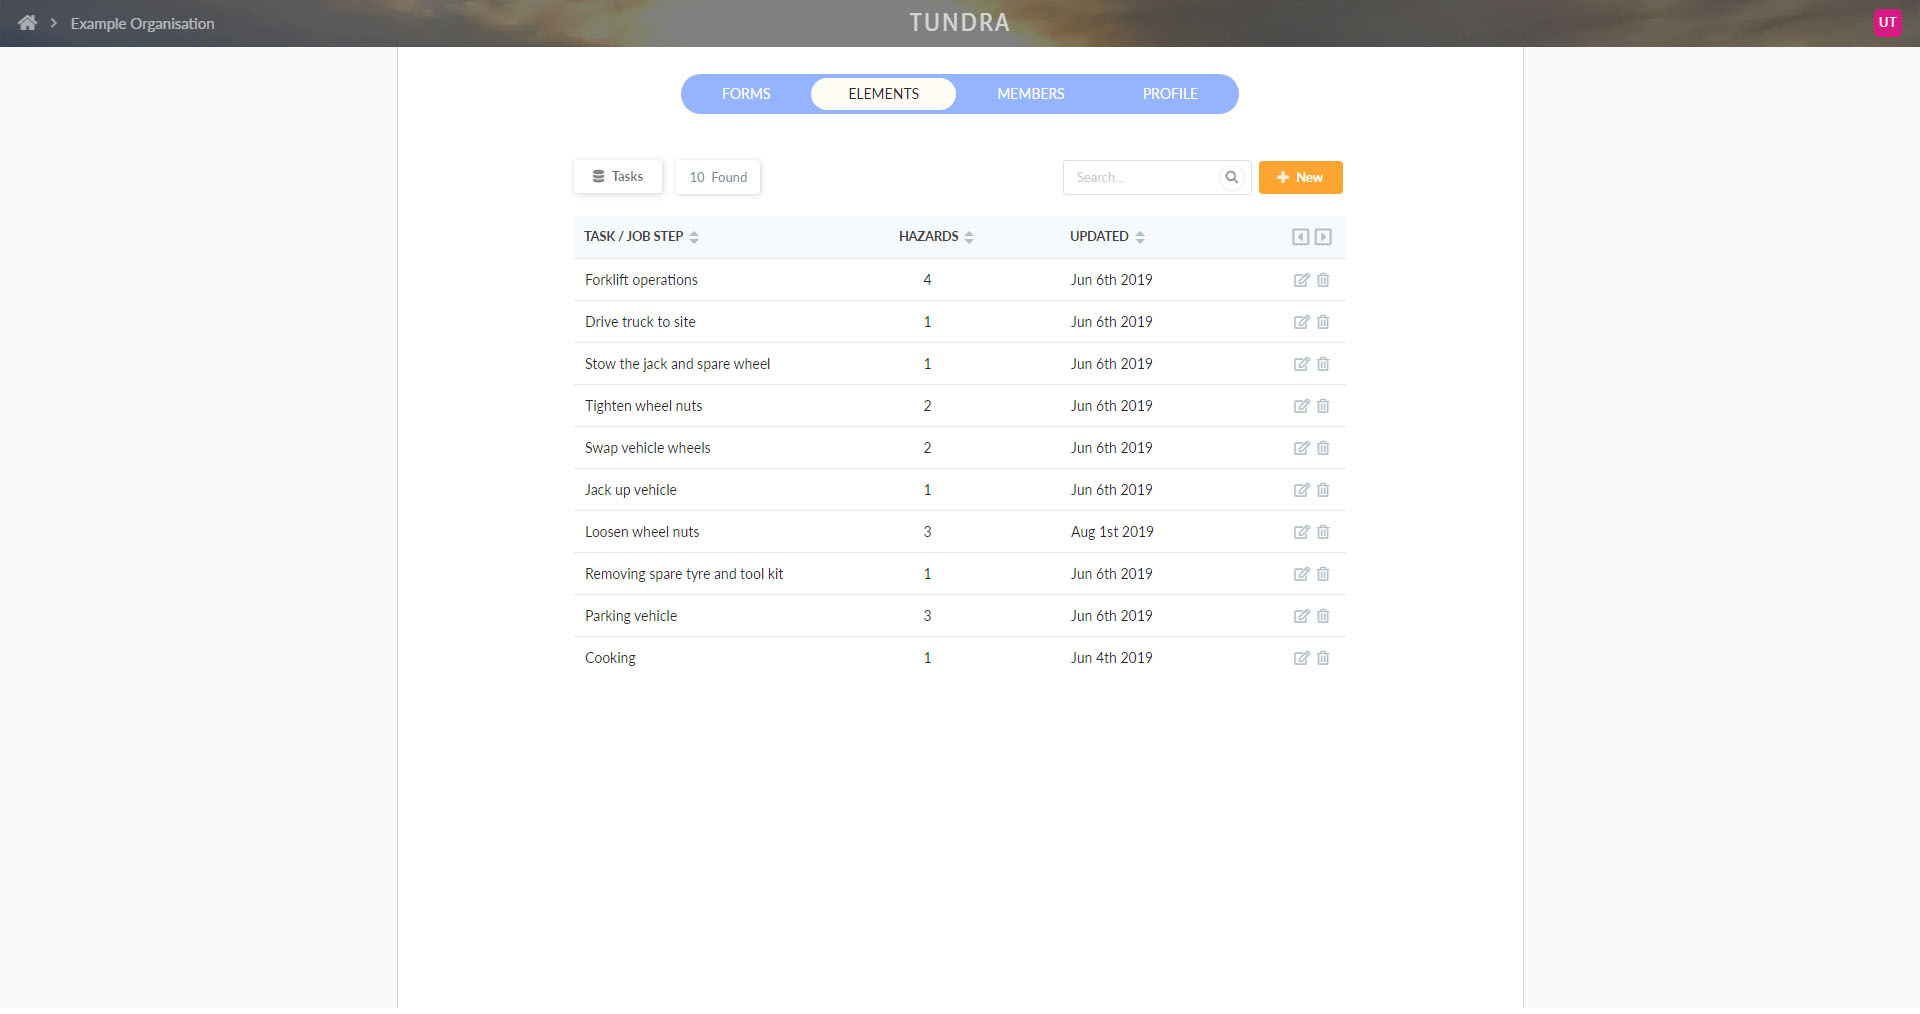
Task: Delete the Cooking task
Action: tap(1323, 658)
